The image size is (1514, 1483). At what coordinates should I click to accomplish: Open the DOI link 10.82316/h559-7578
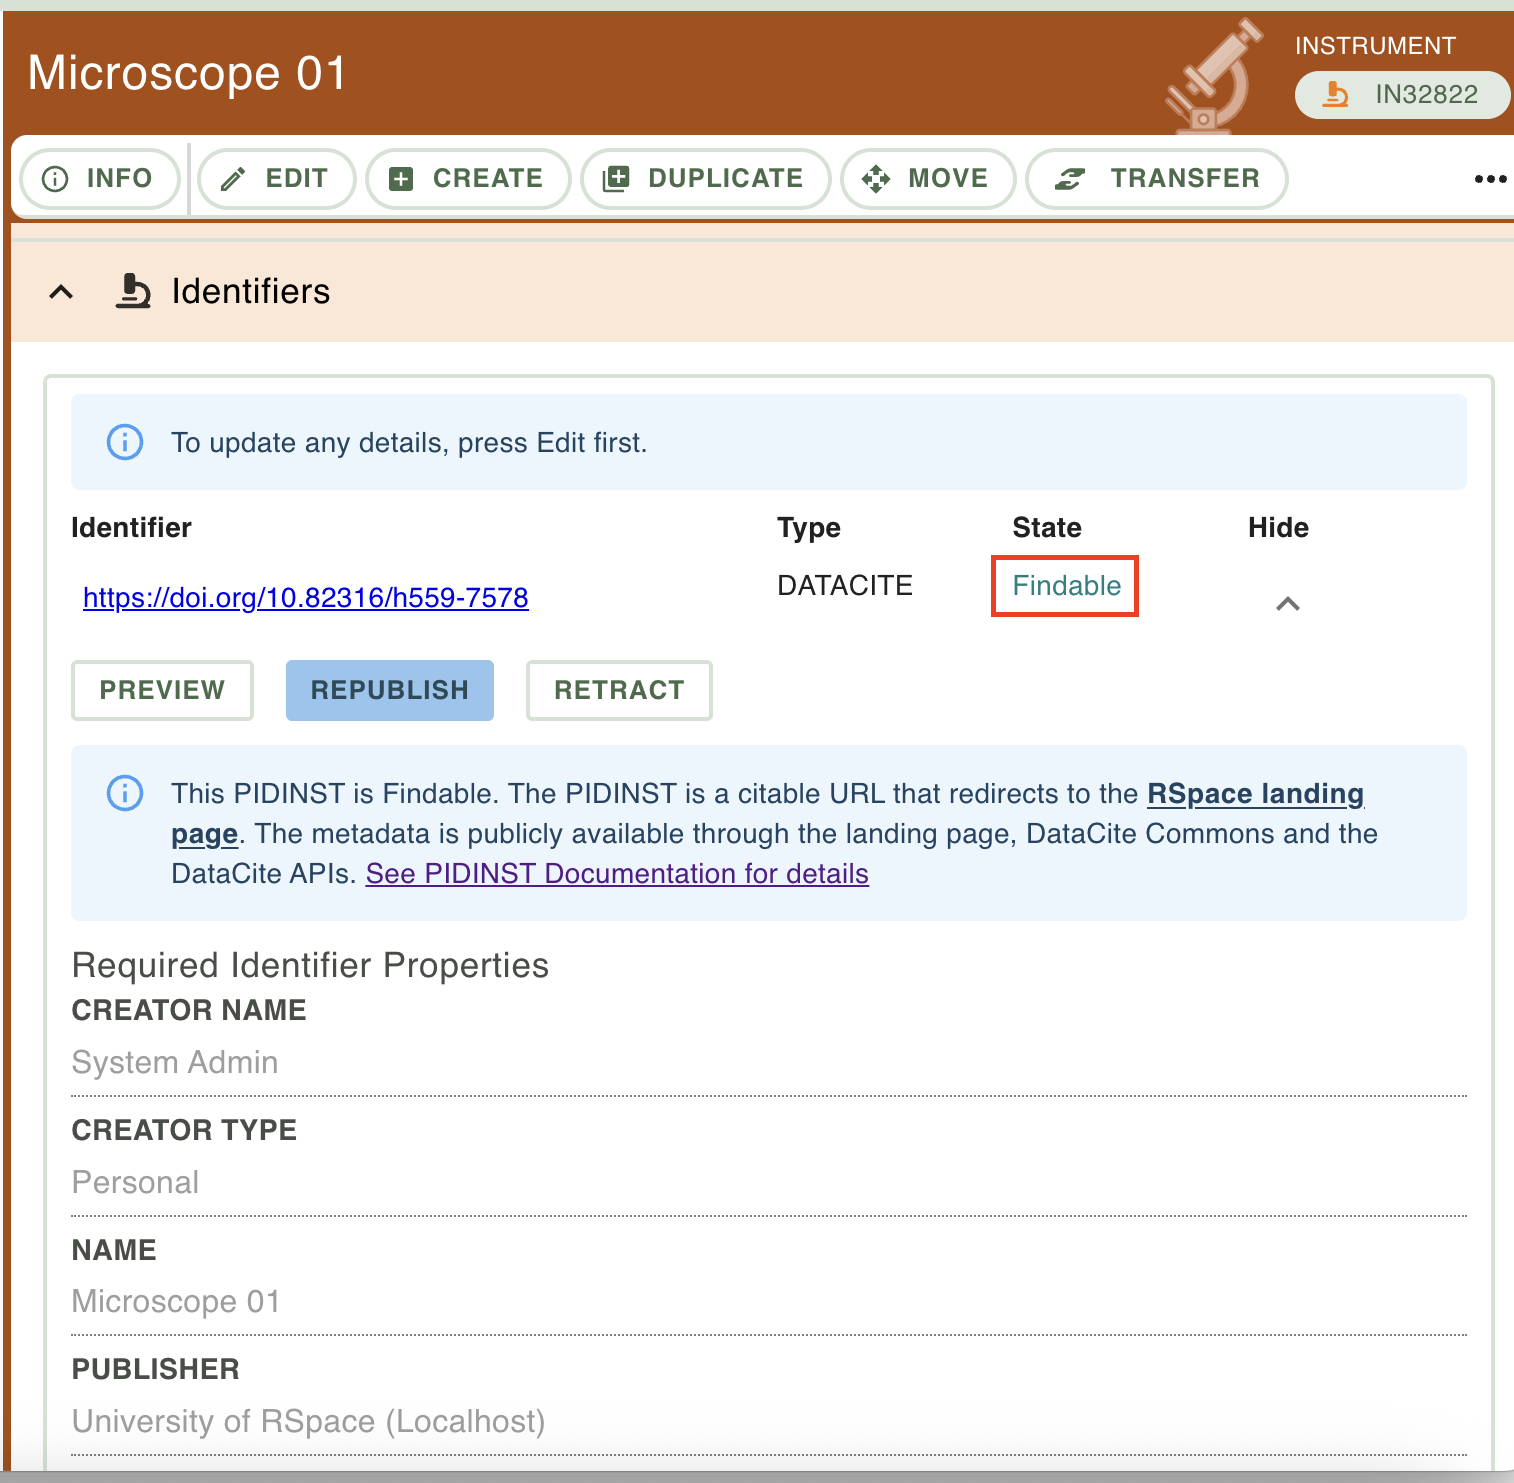point(306,598)
